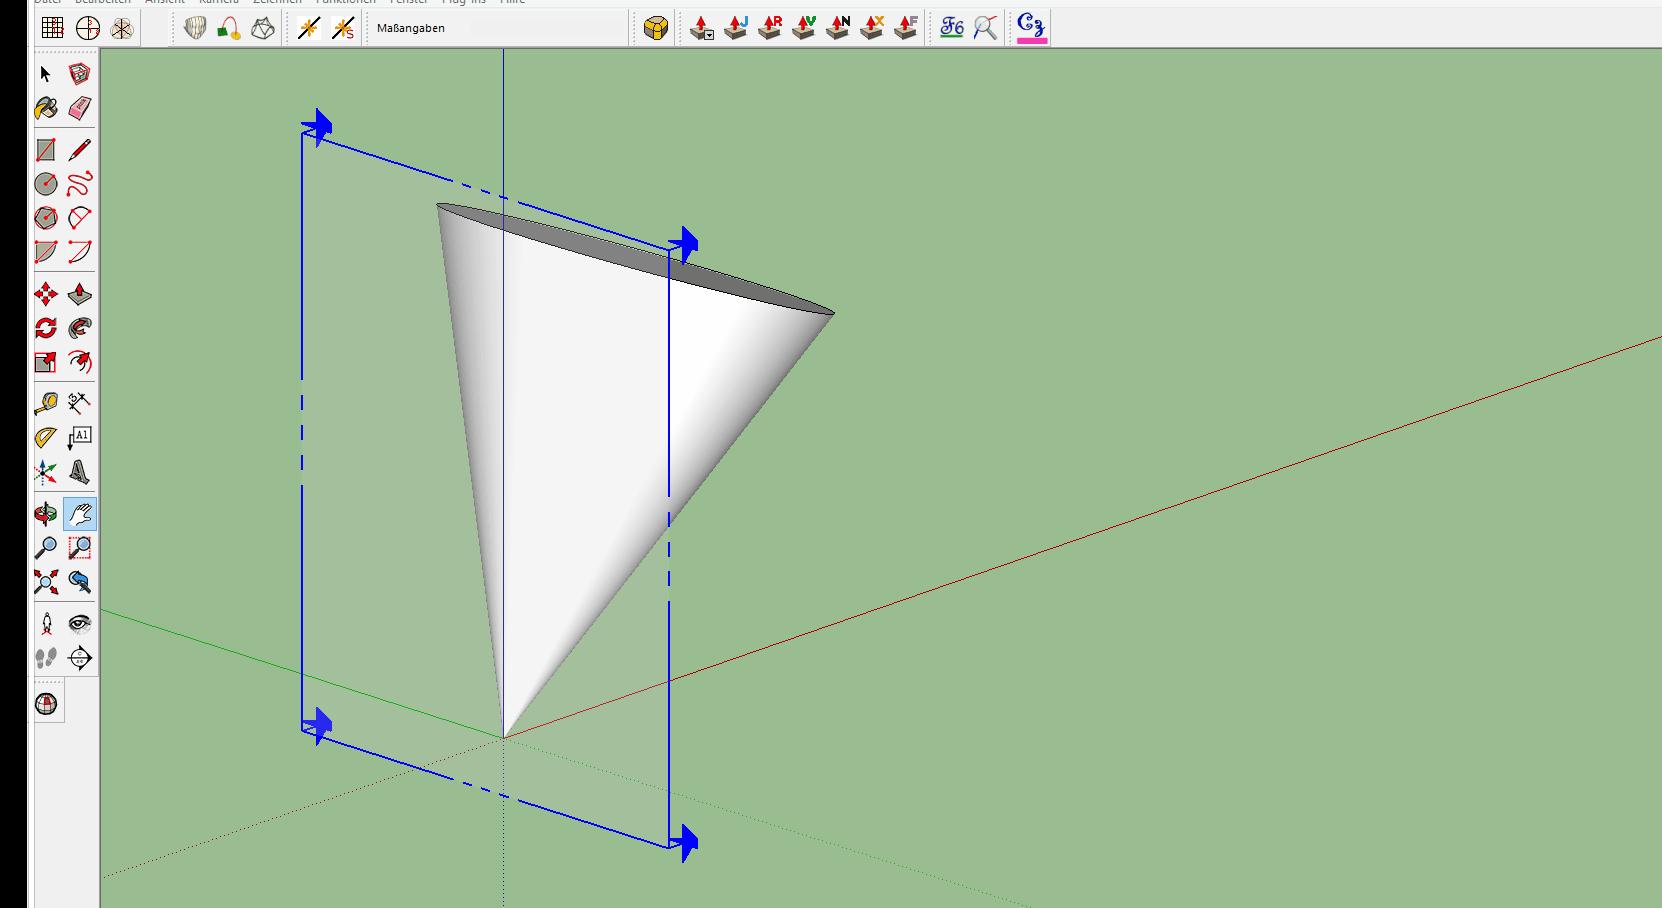1662x908 pixels.
Task: Choose the 3D Text tool
Action: tap(80, 471)
